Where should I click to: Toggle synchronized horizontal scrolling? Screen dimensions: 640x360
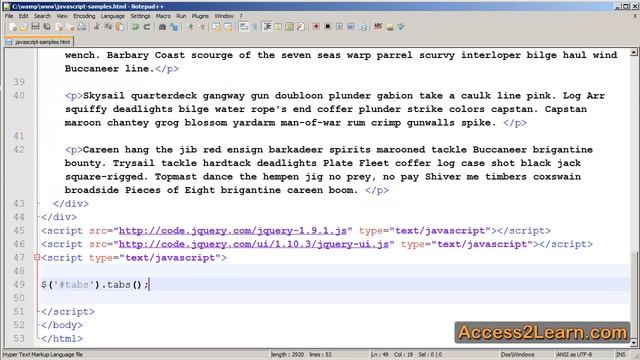pos(228,27)
